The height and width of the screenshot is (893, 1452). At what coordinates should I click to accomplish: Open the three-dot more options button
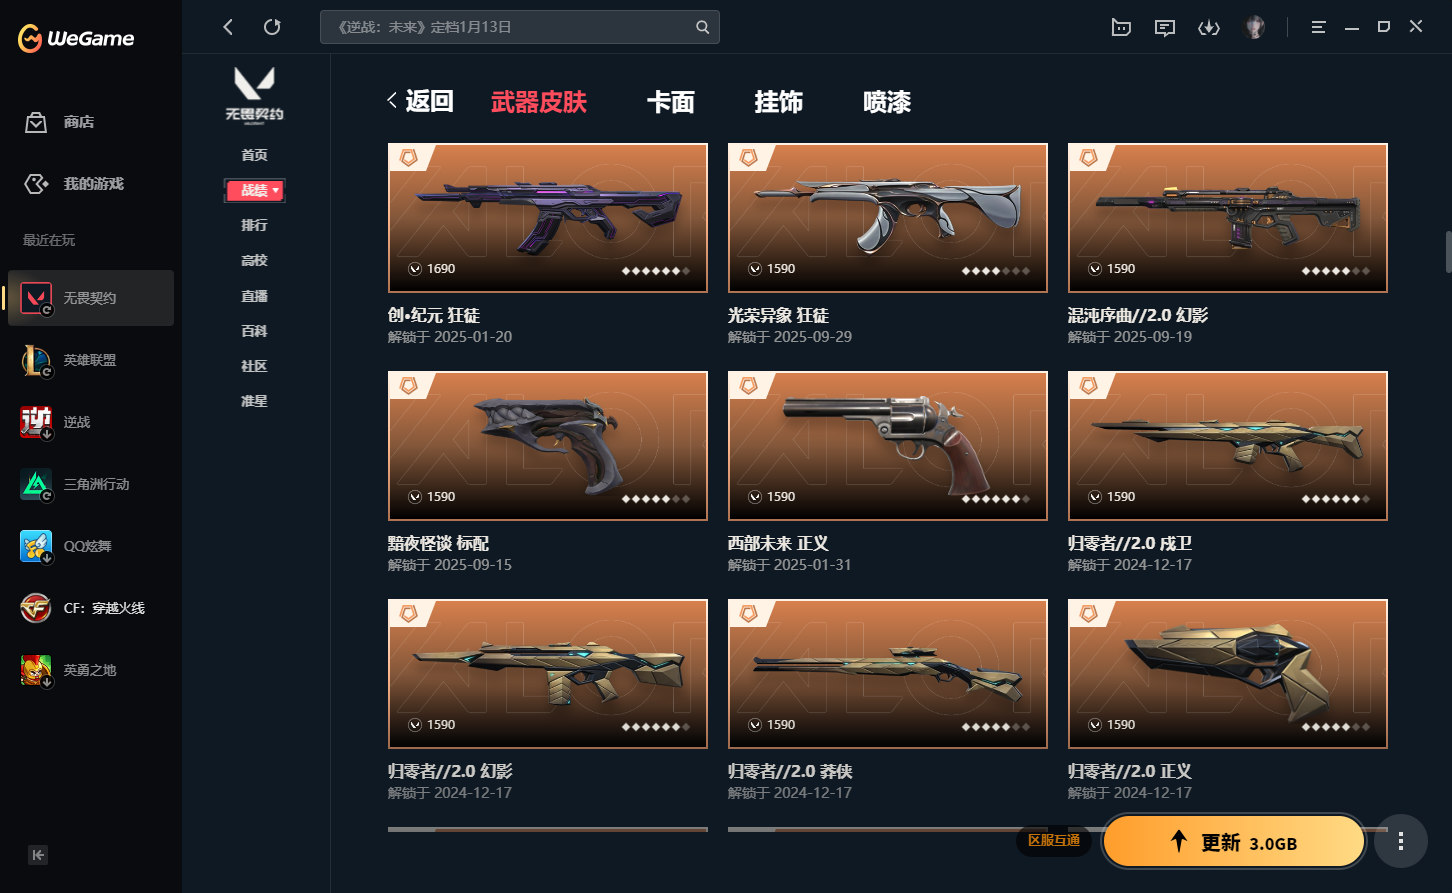(1400, 842)
